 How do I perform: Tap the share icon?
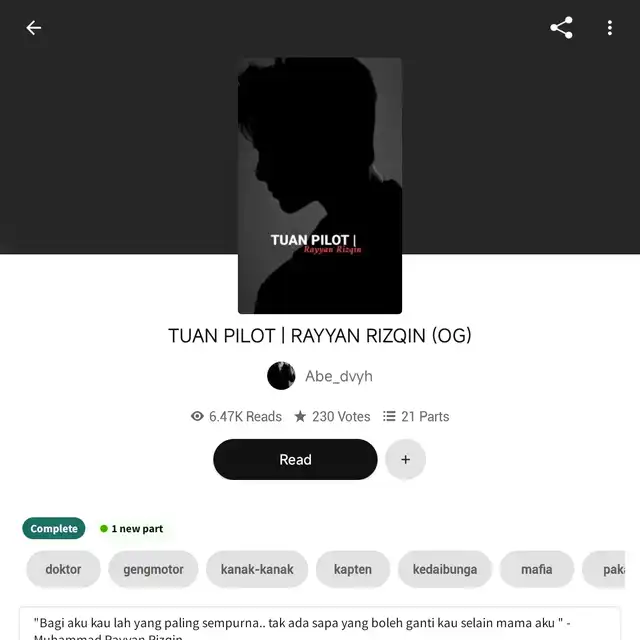click(x=561, y=28)
